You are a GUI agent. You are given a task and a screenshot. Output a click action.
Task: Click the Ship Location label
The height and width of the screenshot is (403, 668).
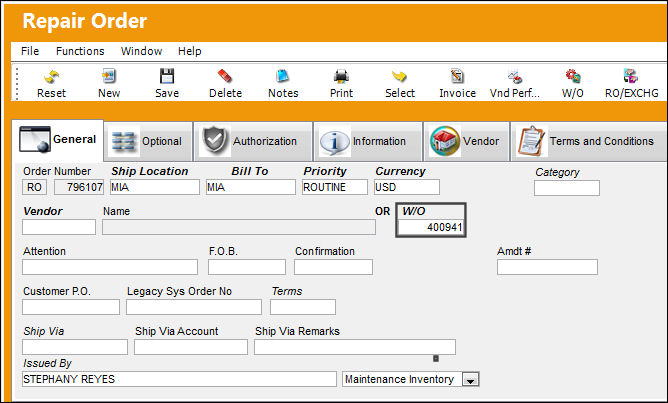tap(150, 171)
